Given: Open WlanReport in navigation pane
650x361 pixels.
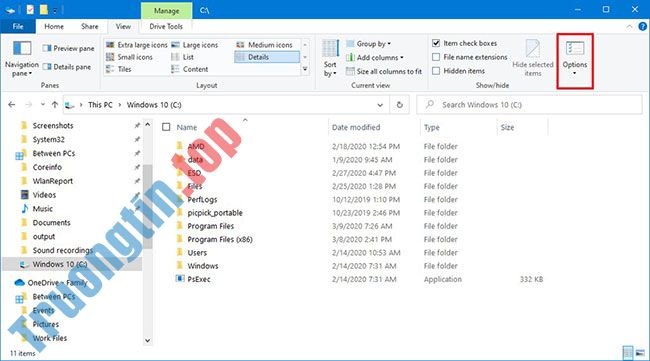Looking at the screenshot, I should [53, 181].
